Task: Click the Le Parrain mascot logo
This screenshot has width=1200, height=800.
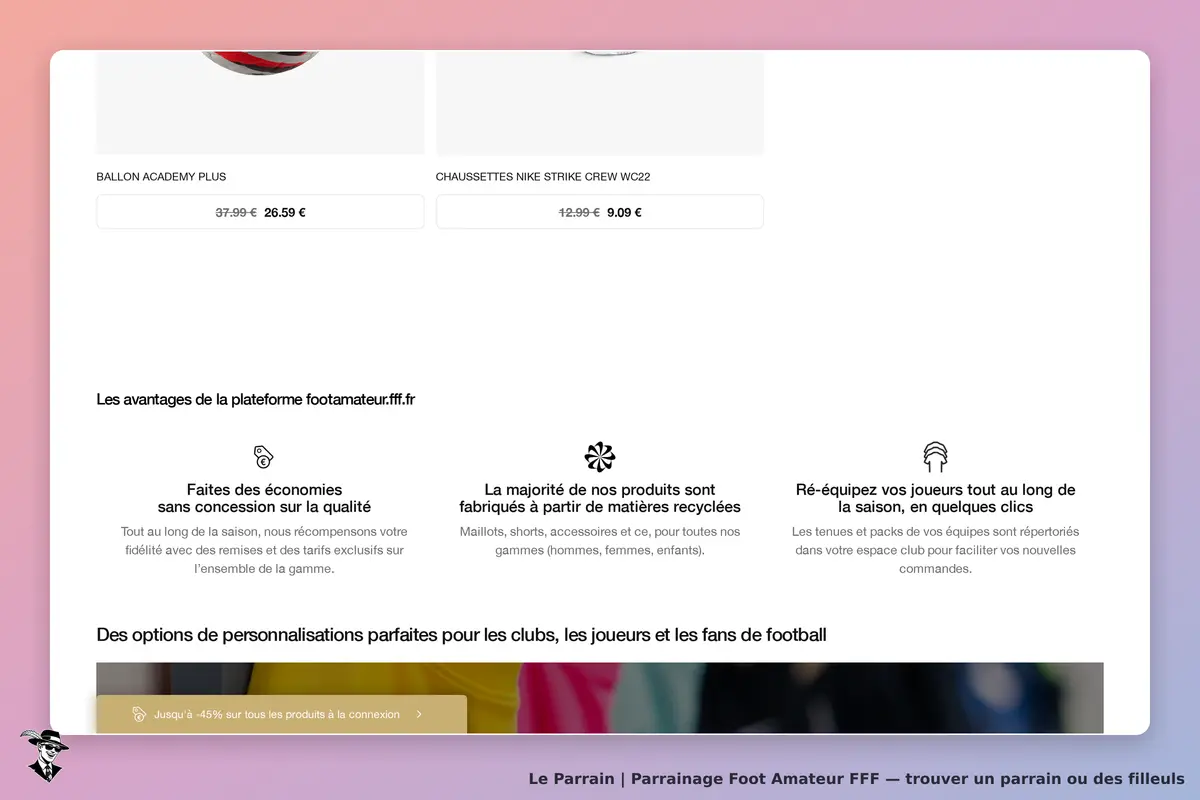Action: pos(44,755)
